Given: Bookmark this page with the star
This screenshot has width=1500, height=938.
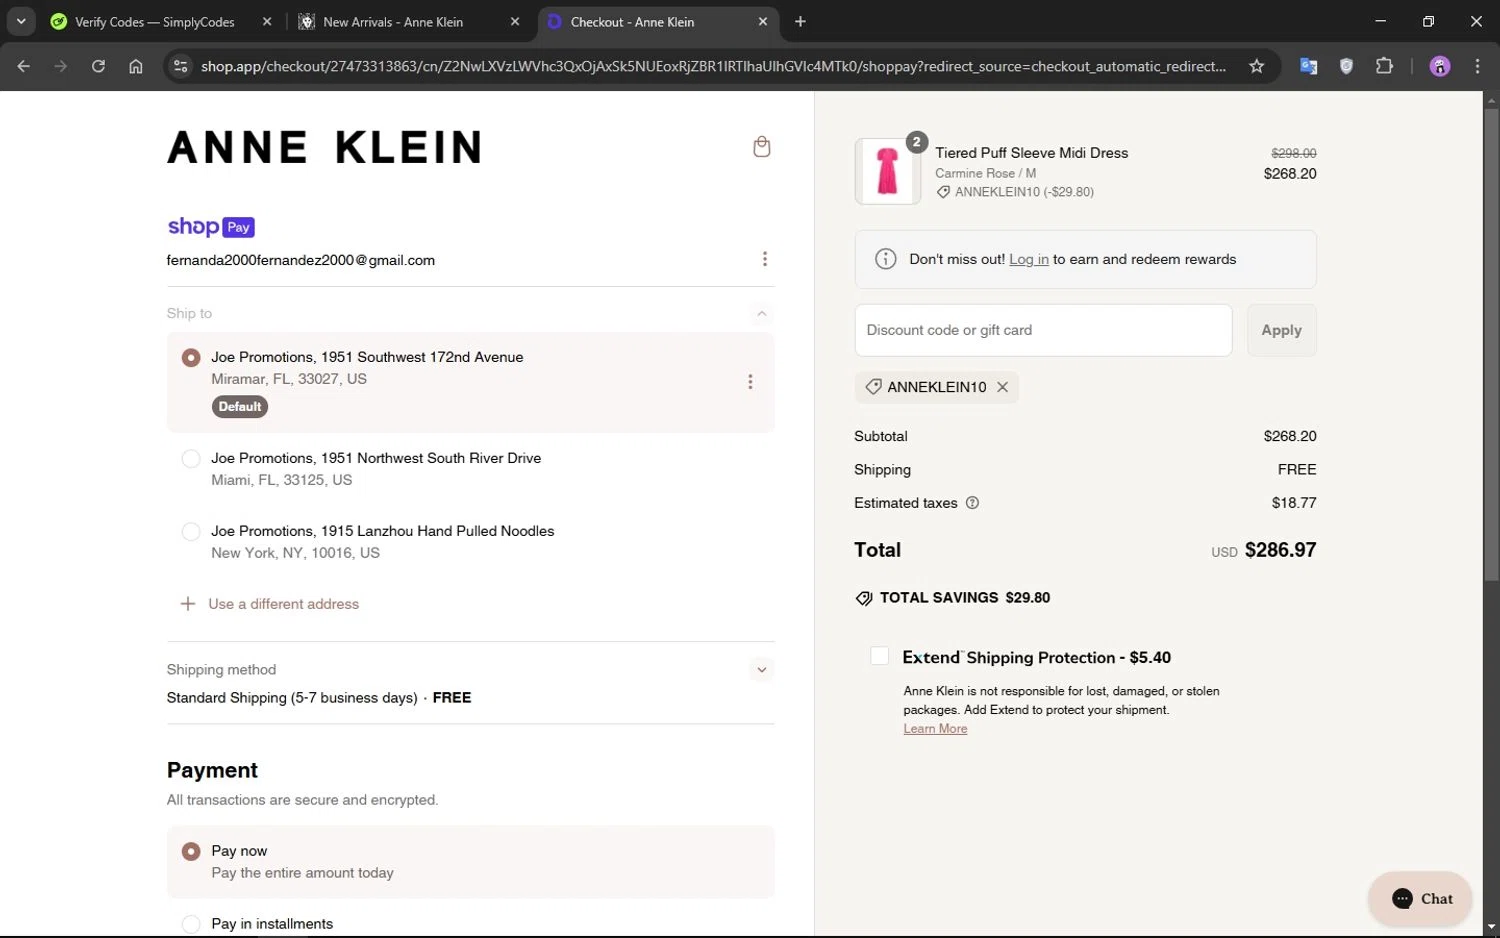Looking at the screenshot, I should point(1256,66).
